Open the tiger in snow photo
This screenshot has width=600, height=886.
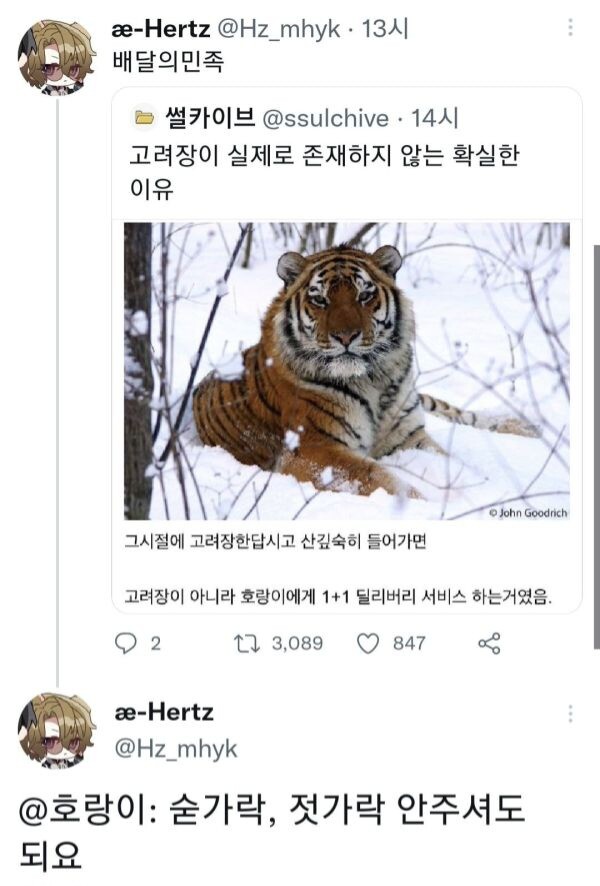tap(346, 371)
